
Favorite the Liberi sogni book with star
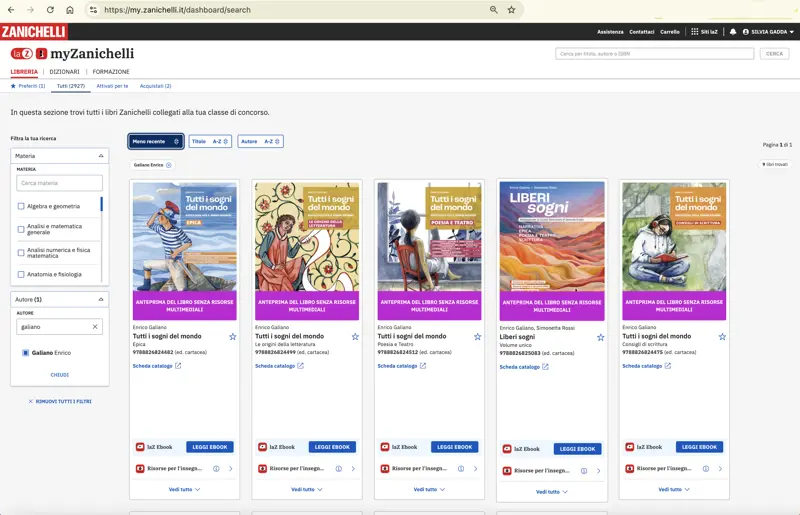click(x=600, y=338)
